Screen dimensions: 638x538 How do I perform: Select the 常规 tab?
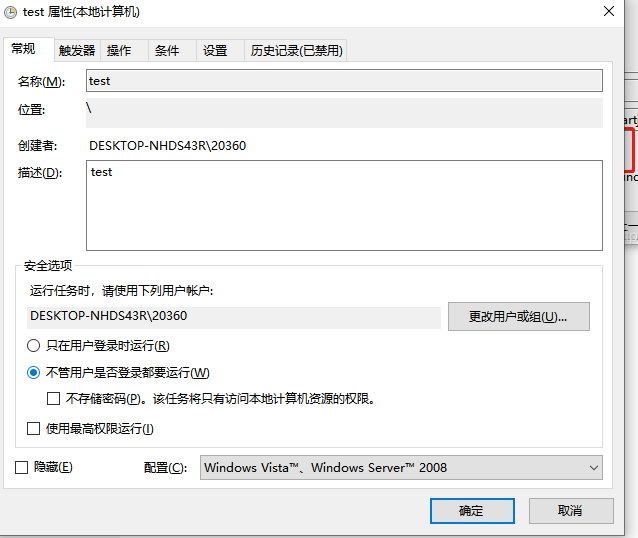28,49
